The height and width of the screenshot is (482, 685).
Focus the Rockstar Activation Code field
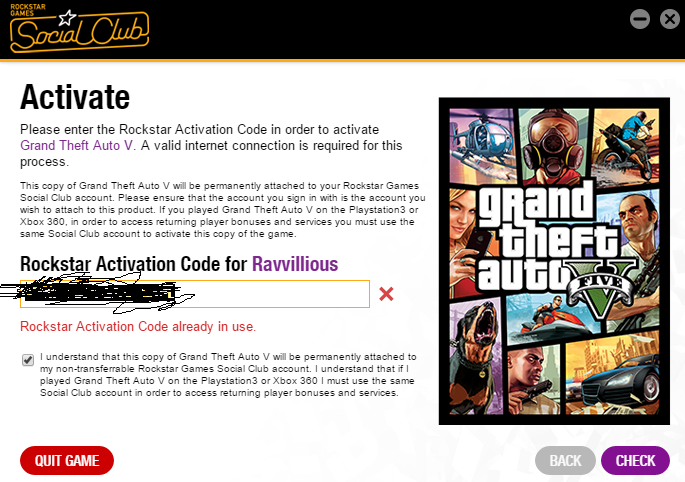tap(195, 294)
